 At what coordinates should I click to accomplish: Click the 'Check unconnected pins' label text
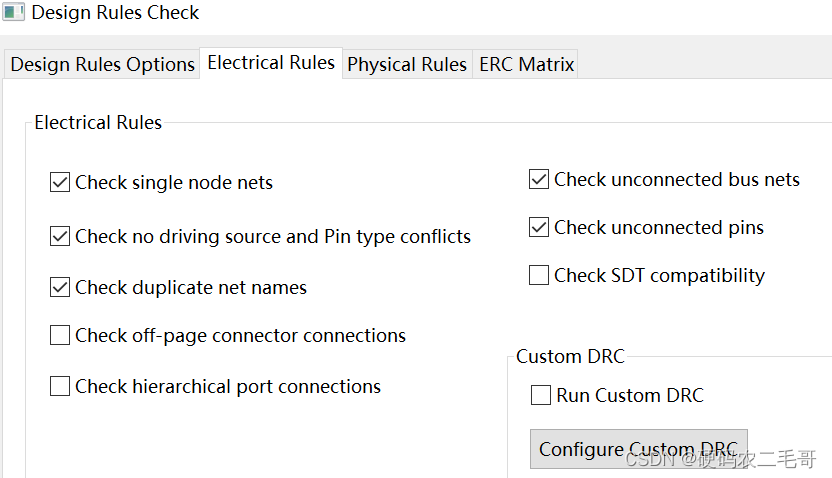click(659, 227)
